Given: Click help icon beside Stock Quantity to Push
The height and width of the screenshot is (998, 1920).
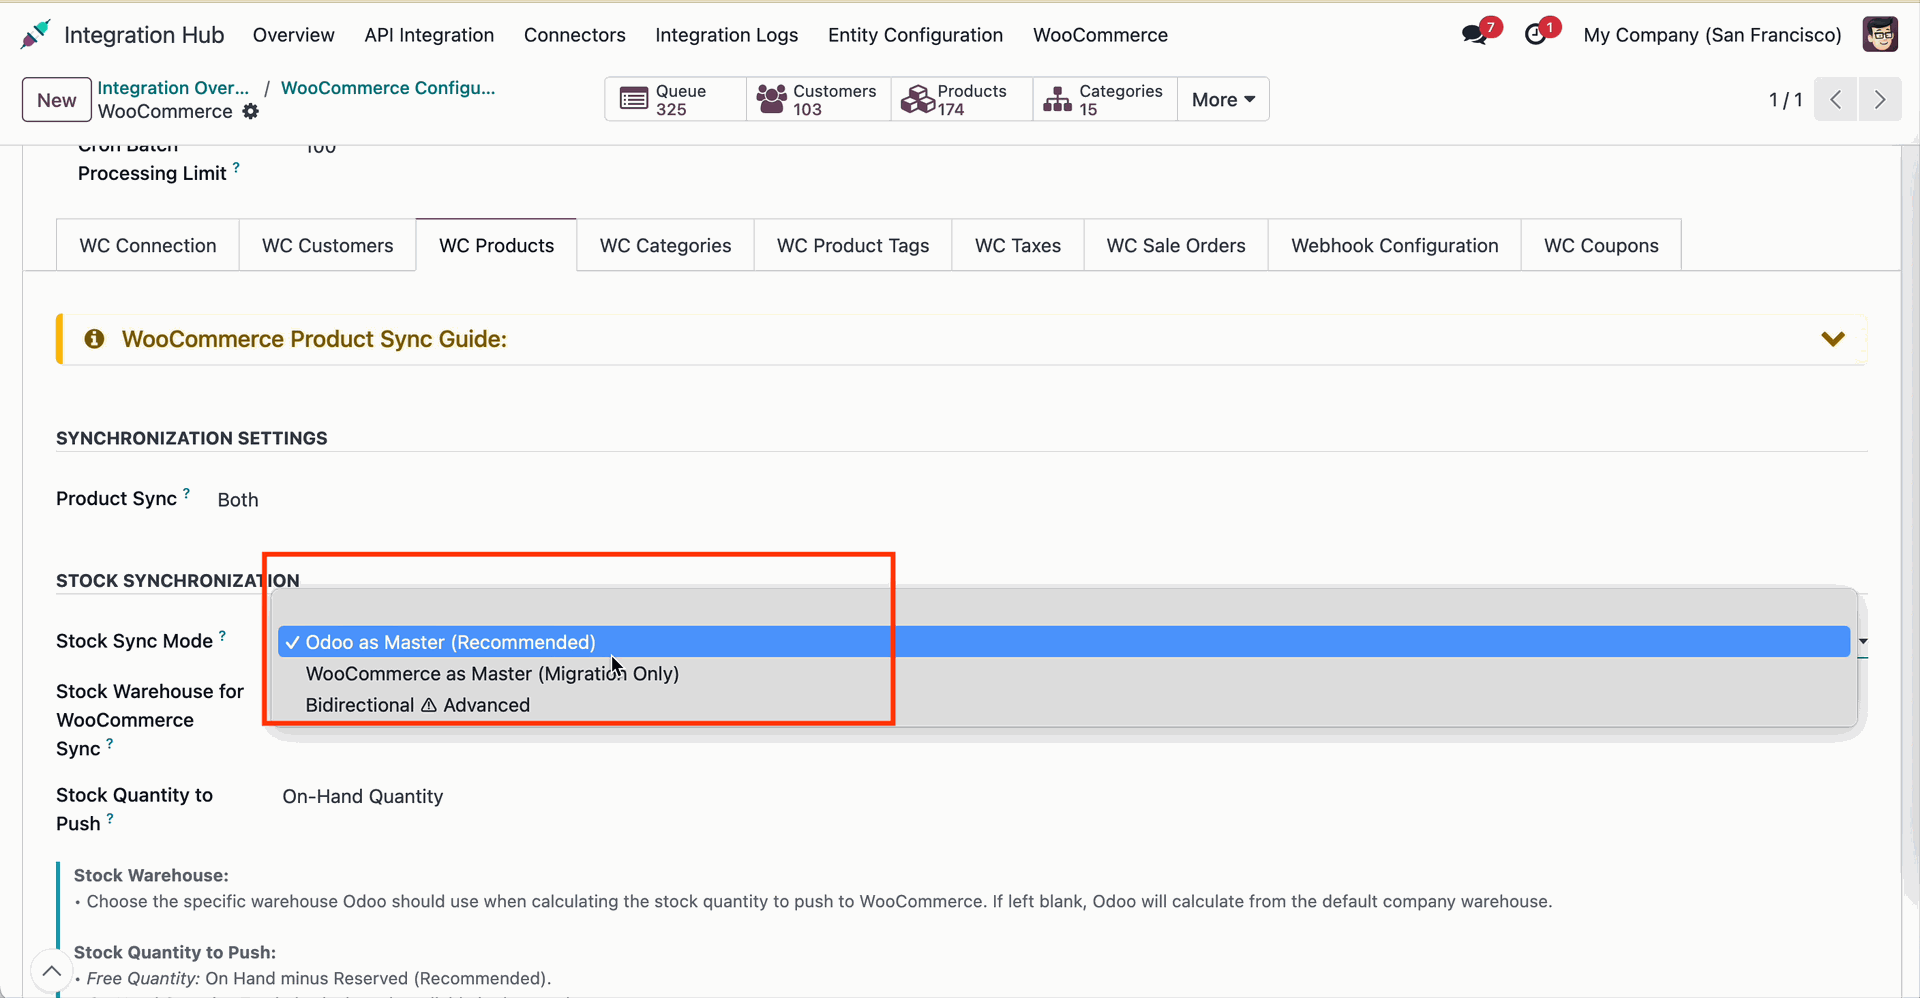Looking at the screenshot, I should pyautogui.click(x=110, y=818).
